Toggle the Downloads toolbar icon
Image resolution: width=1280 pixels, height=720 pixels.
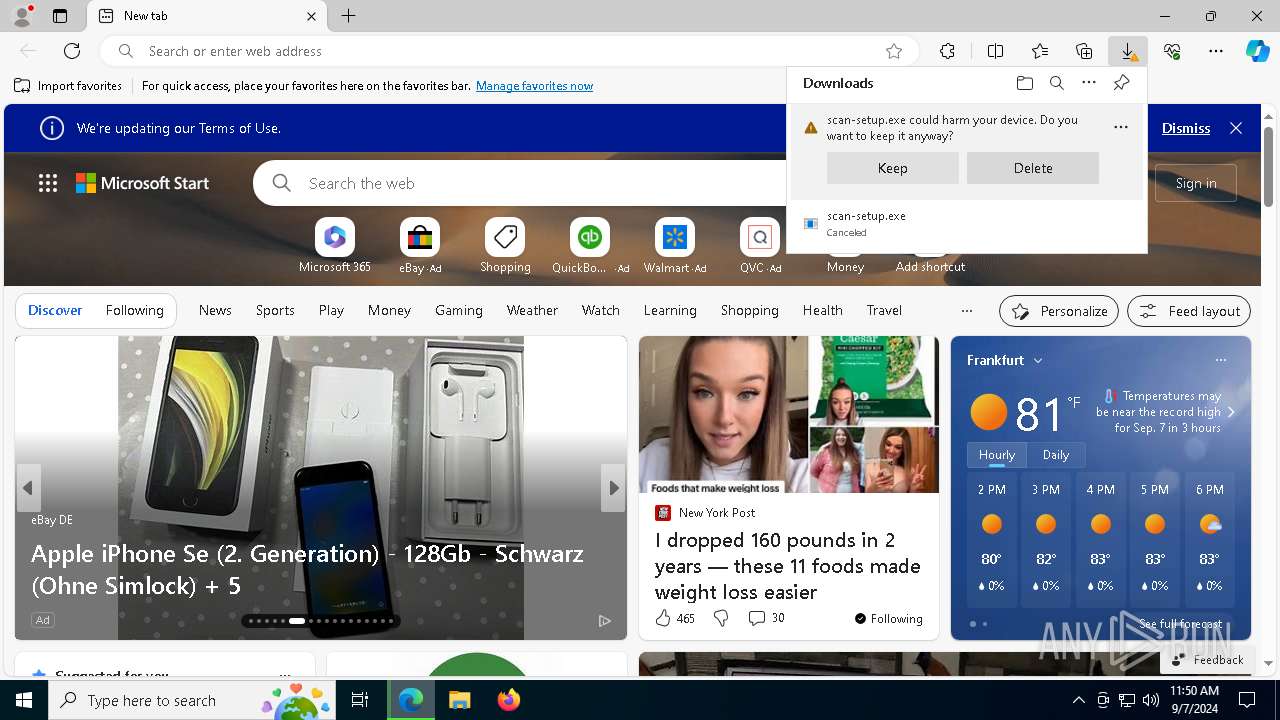pyautogui.click(x=1128, y=51)
